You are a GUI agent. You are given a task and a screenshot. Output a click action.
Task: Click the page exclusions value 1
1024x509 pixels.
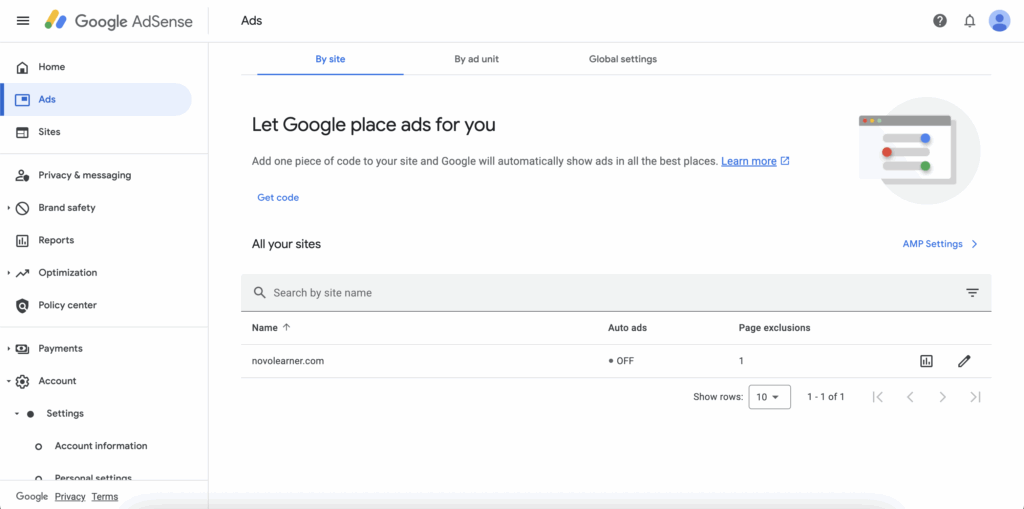741,361
